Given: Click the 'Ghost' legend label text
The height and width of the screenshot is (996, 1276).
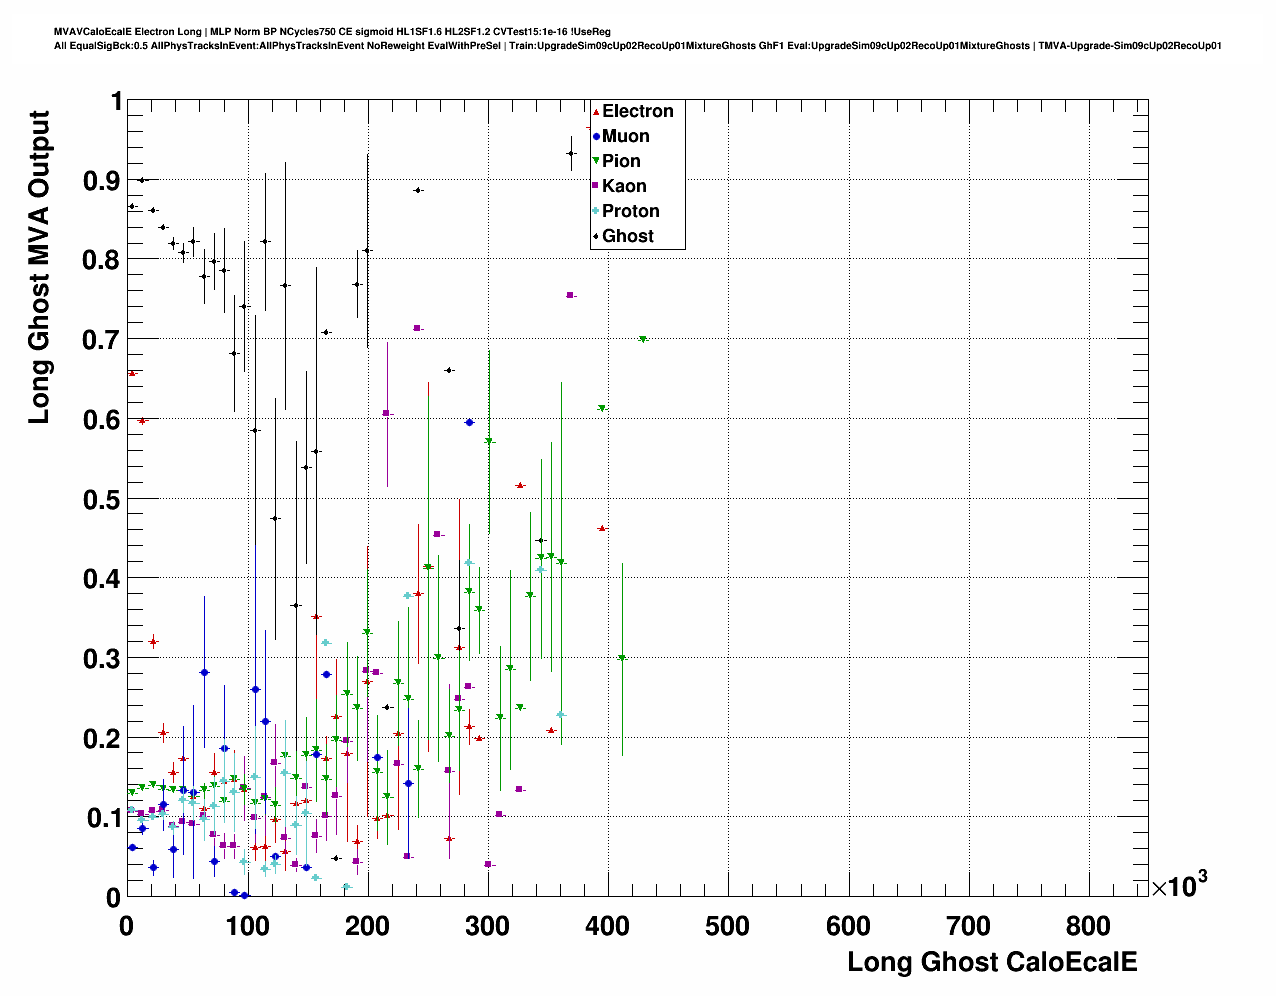Looking at the screenshot, I should 628,236.
